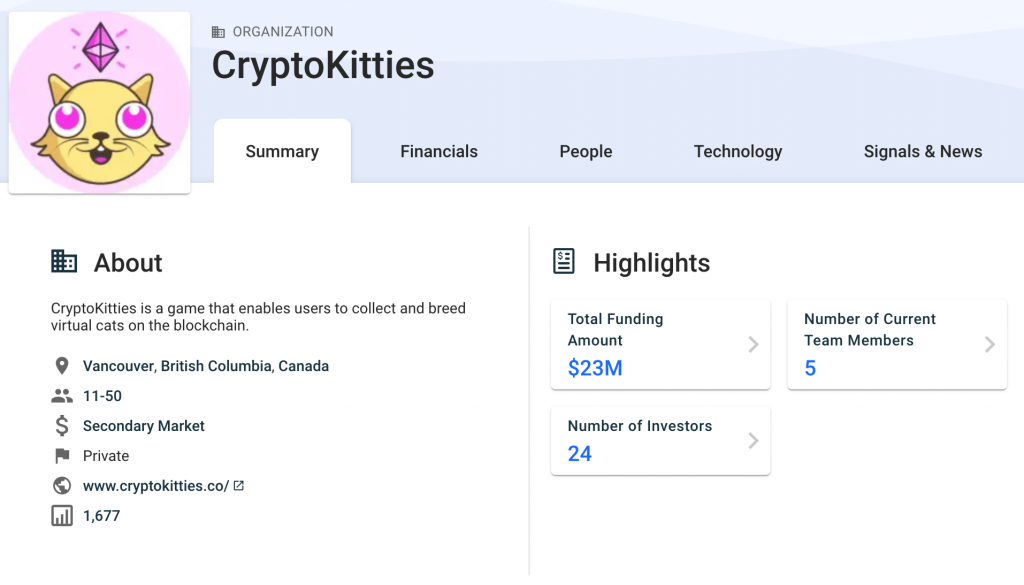Open the www.cryptokitties.co link

click(156, 486)
